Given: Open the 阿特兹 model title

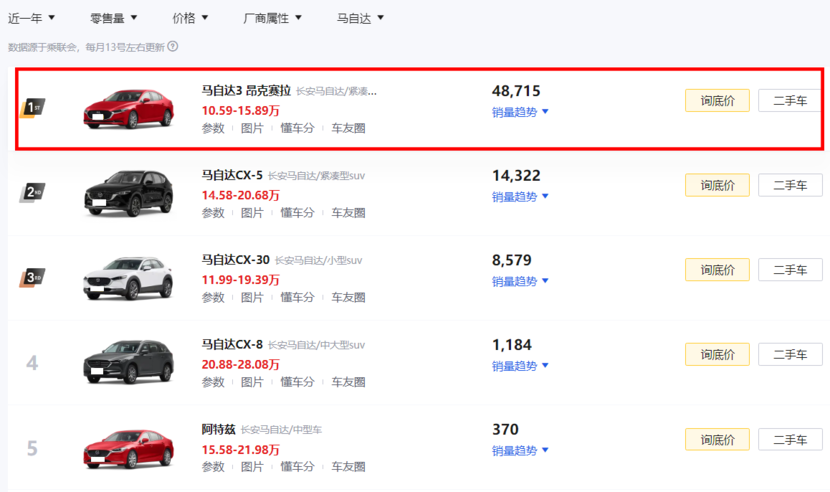Looking at the screenshot, I should [218, 430].
